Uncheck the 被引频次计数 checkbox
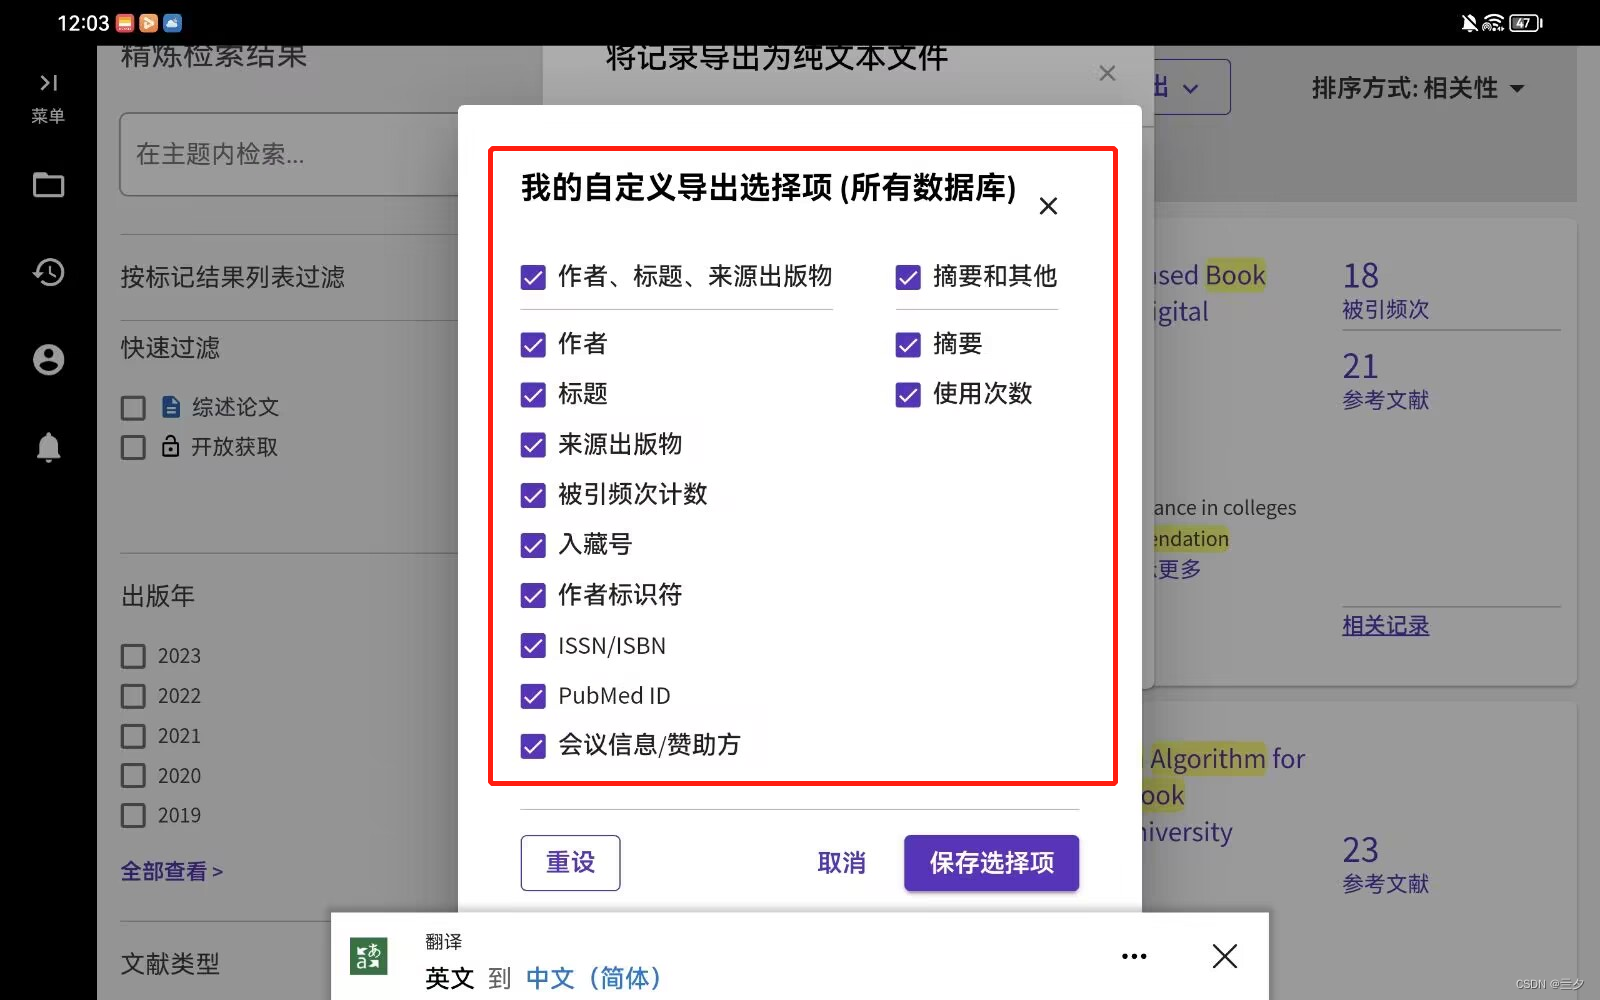This screenshot has width=1600, height=1000. coord(533,495)
